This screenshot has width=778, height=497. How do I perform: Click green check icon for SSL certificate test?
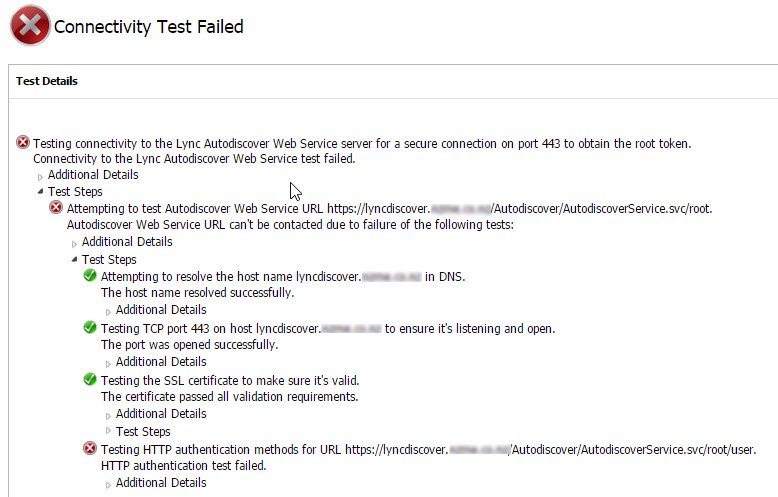click(90, 380)
